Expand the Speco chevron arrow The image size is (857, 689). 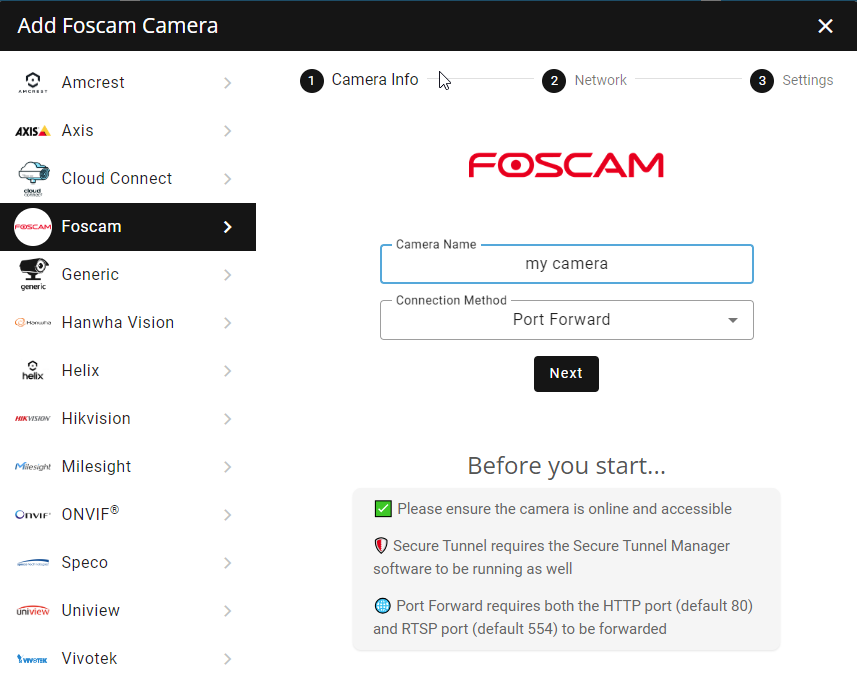coord(228,563)
